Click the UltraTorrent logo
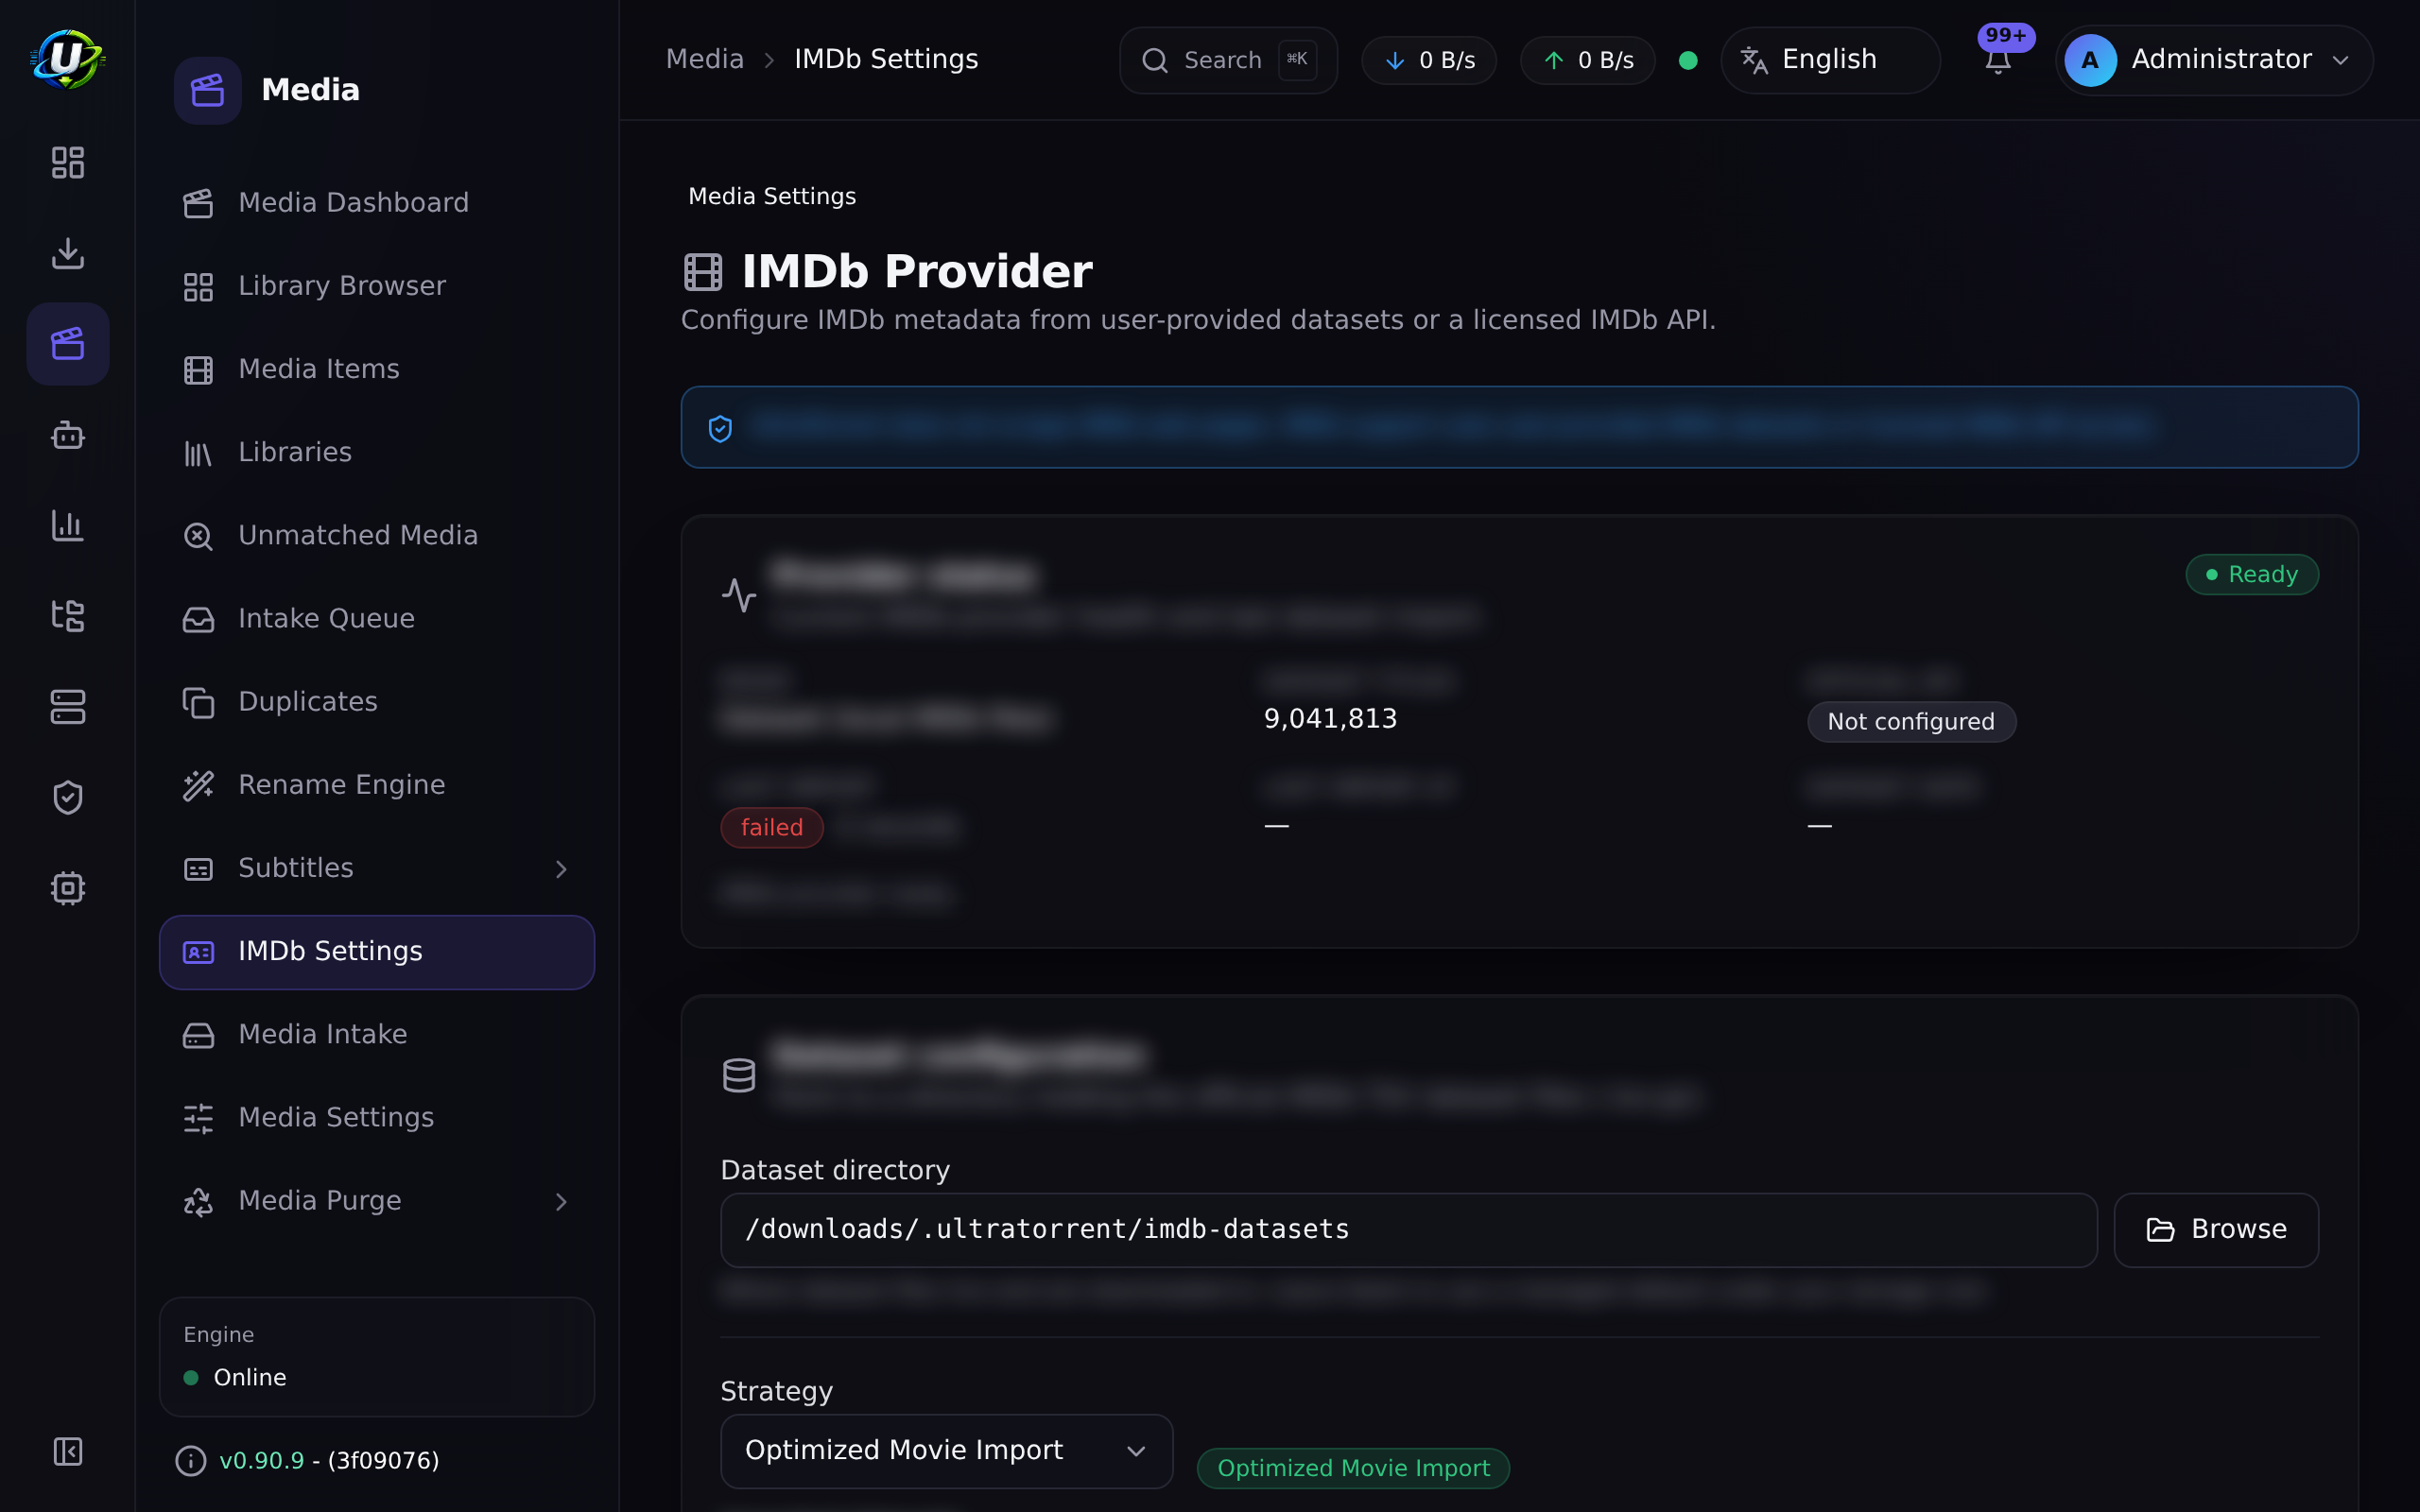 67,59
